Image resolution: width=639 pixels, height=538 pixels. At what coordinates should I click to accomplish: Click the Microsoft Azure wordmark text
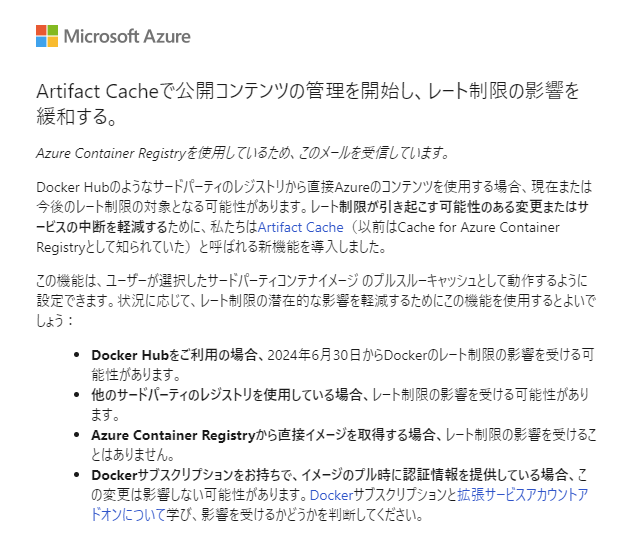coord(127,36)
